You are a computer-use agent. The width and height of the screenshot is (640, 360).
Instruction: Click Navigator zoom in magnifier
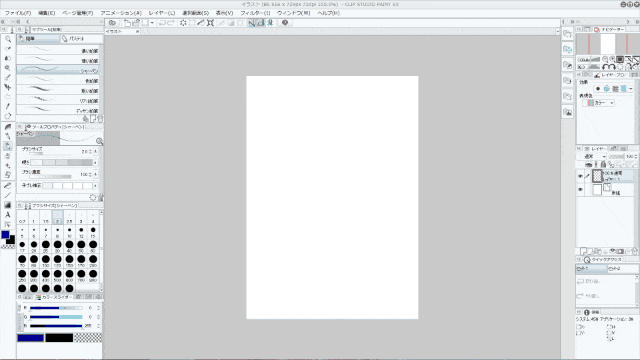[612, 59]
